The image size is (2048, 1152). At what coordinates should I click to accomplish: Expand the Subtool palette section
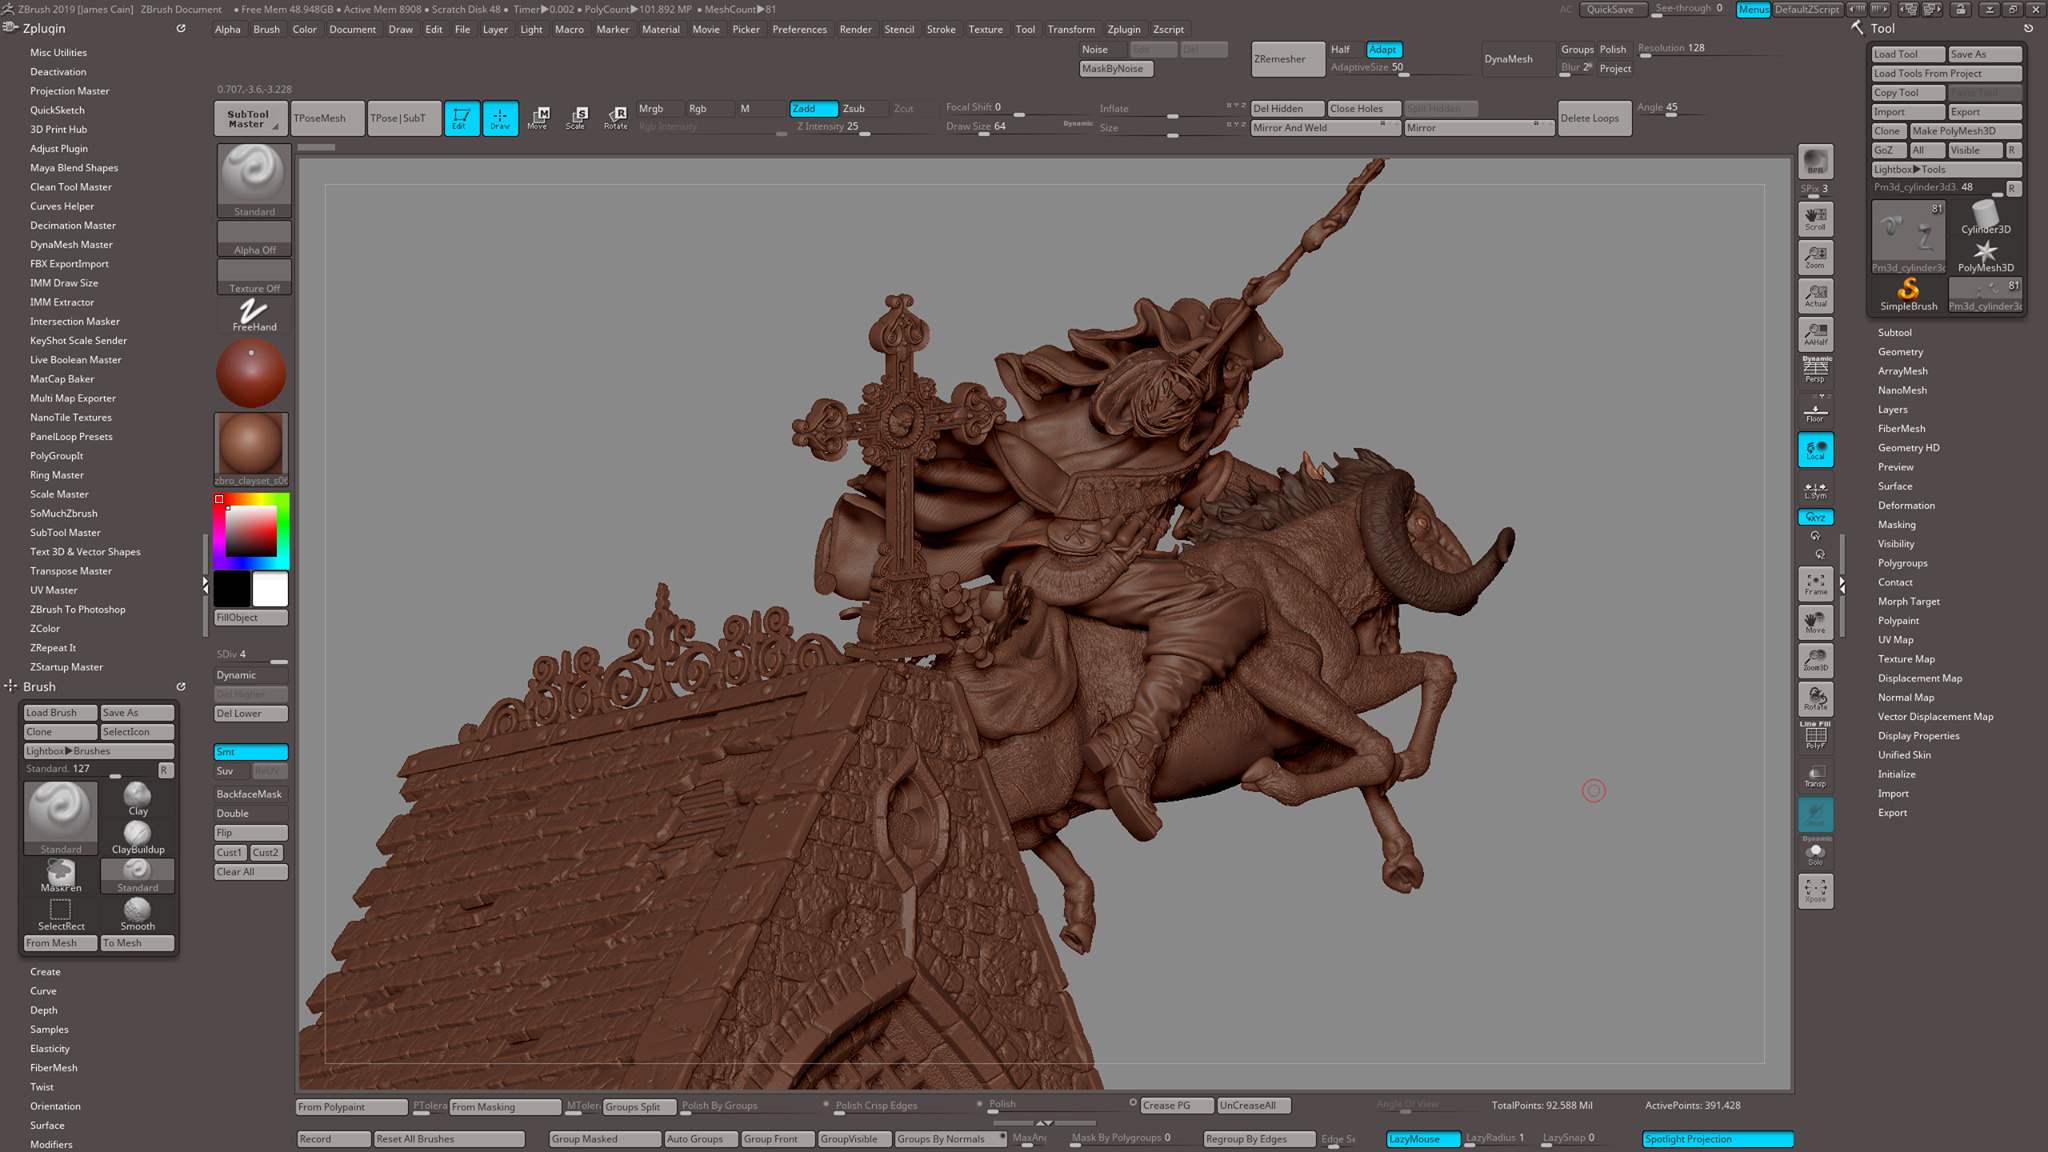[1894, 332]
